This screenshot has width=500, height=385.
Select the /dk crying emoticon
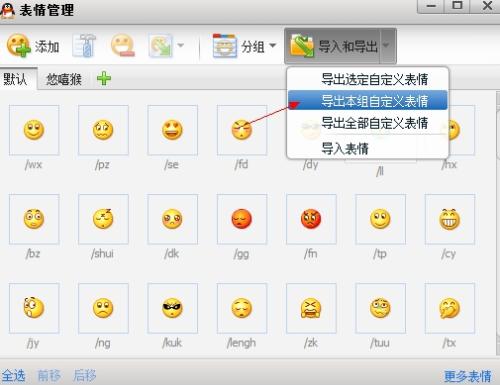[173, 219]
